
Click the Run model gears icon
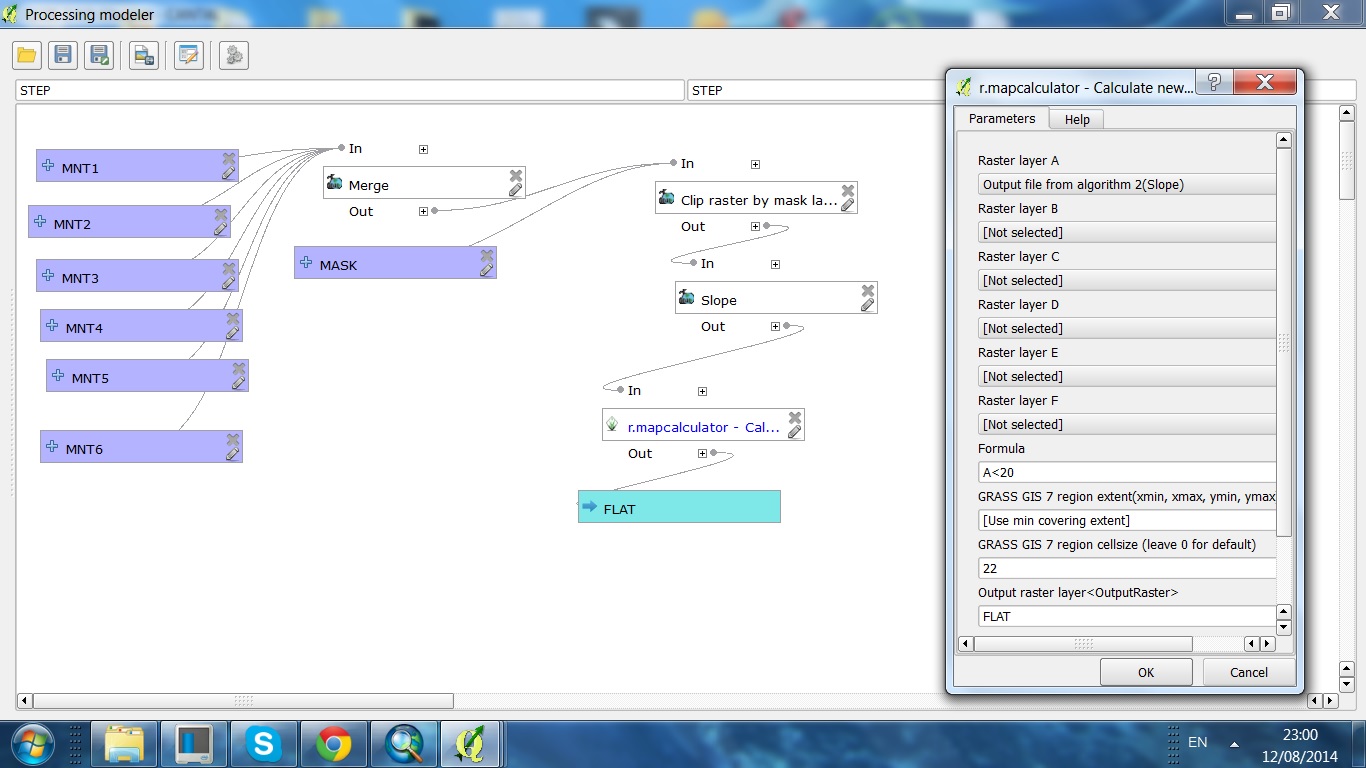pos(234,55)
